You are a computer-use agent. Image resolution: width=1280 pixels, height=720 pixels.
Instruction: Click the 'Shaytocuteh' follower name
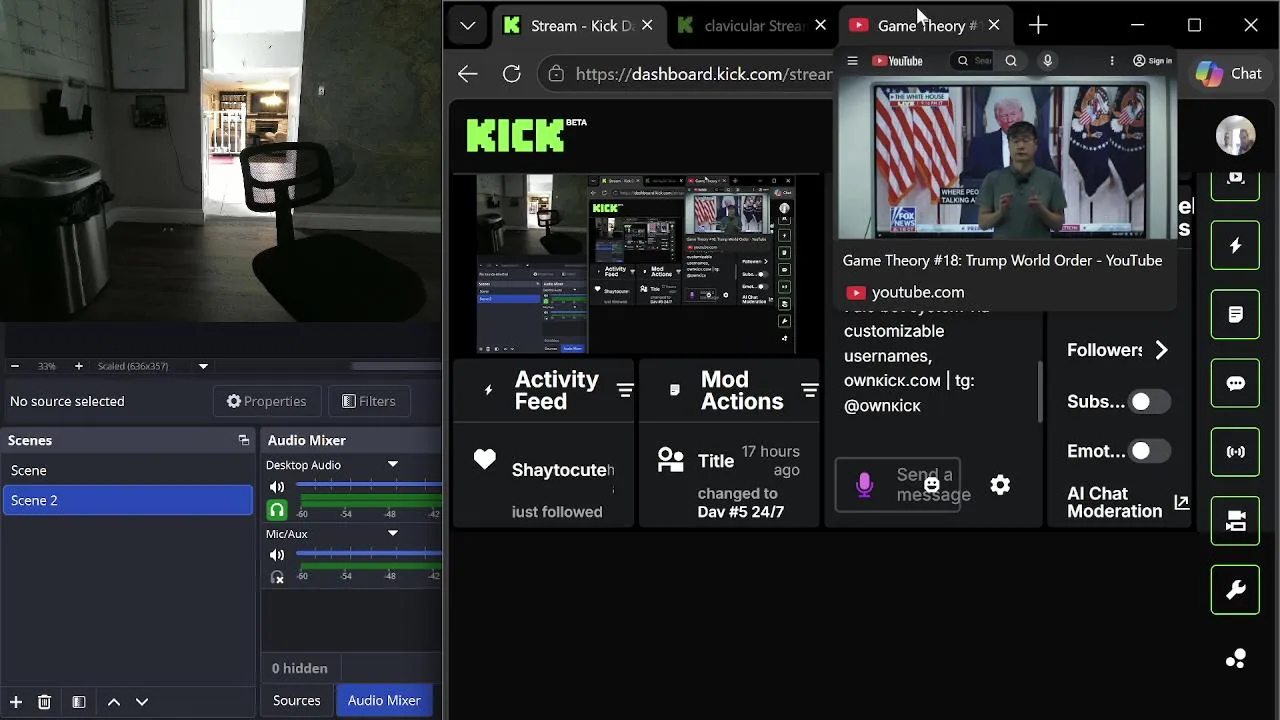coord(563,470)
